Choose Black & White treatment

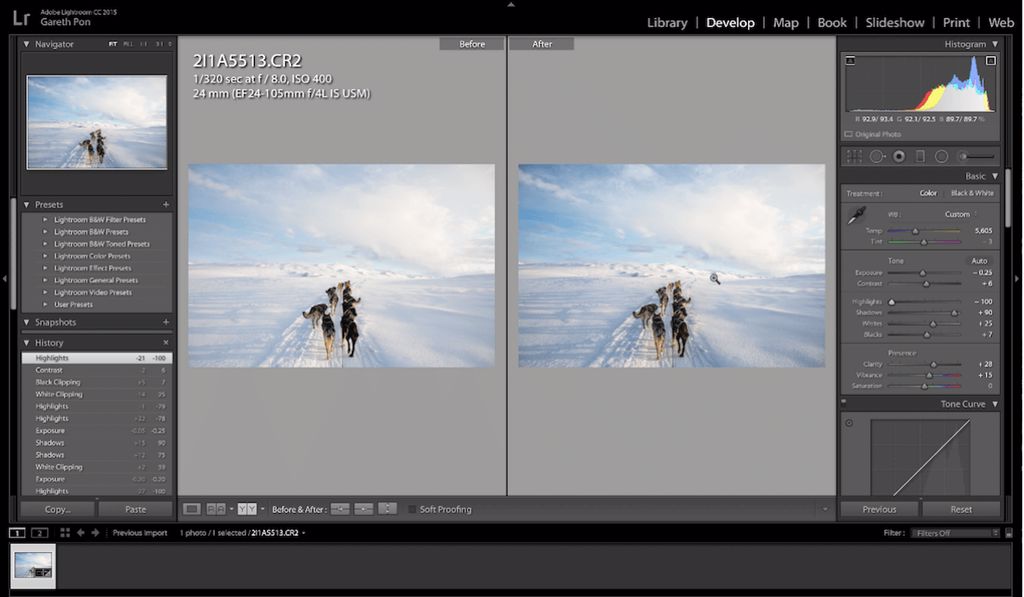point(972,193)
